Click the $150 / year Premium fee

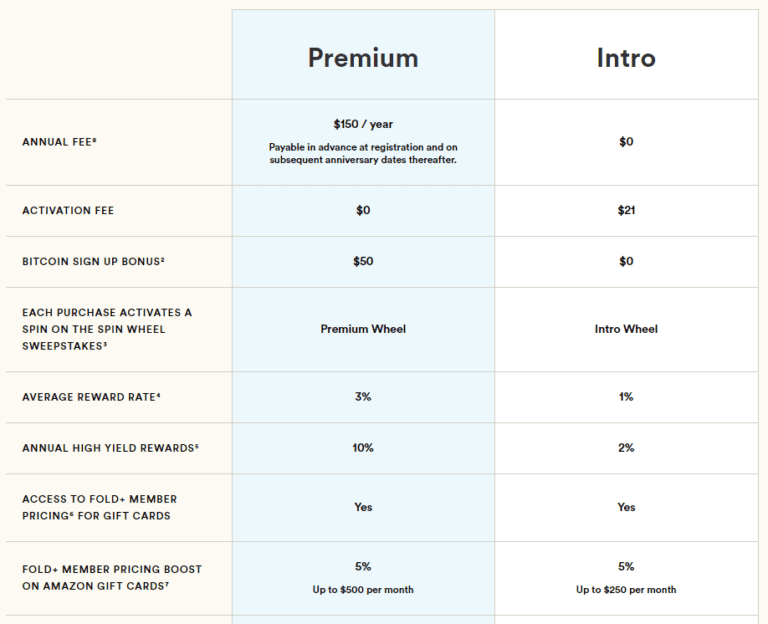(x=363, y=124)
